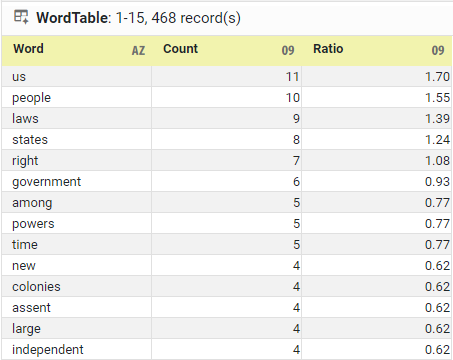Click count 5 in the powers row

(296, 223)
